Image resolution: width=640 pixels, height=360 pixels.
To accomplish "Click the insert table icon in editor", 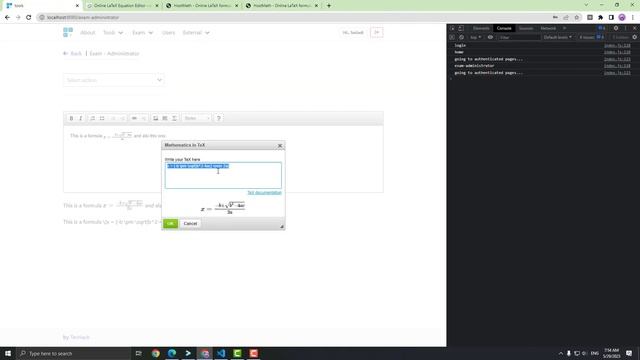I will pos(165,118).
